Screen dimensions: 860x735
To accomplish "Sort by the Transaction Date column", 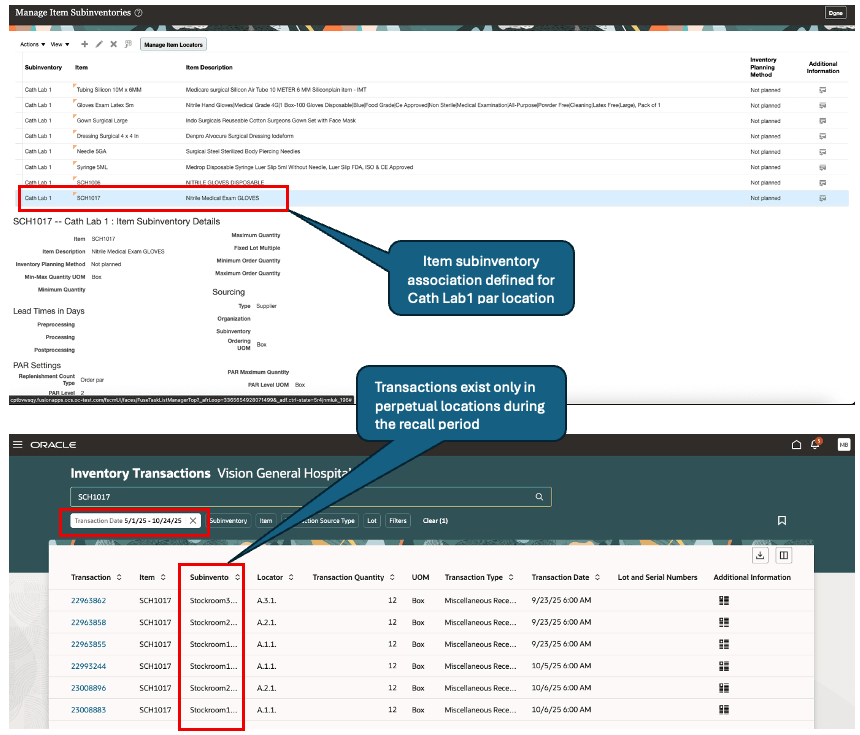I will pos(597,577).
